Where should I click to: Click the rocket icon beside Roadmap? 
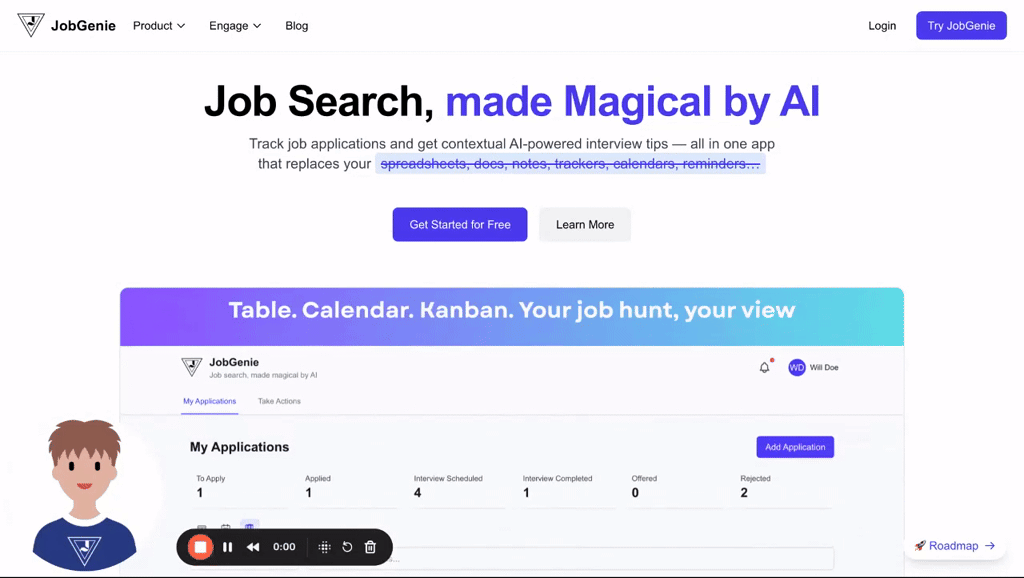point(920,545)
